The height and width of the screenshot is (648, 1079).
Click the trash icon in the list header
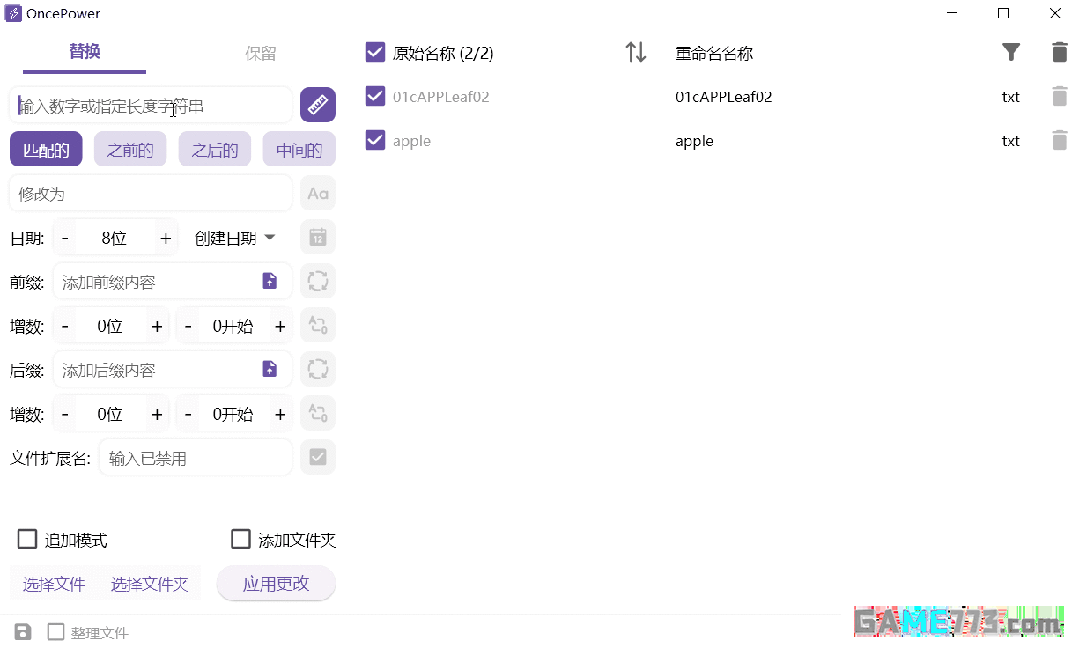1059,52
